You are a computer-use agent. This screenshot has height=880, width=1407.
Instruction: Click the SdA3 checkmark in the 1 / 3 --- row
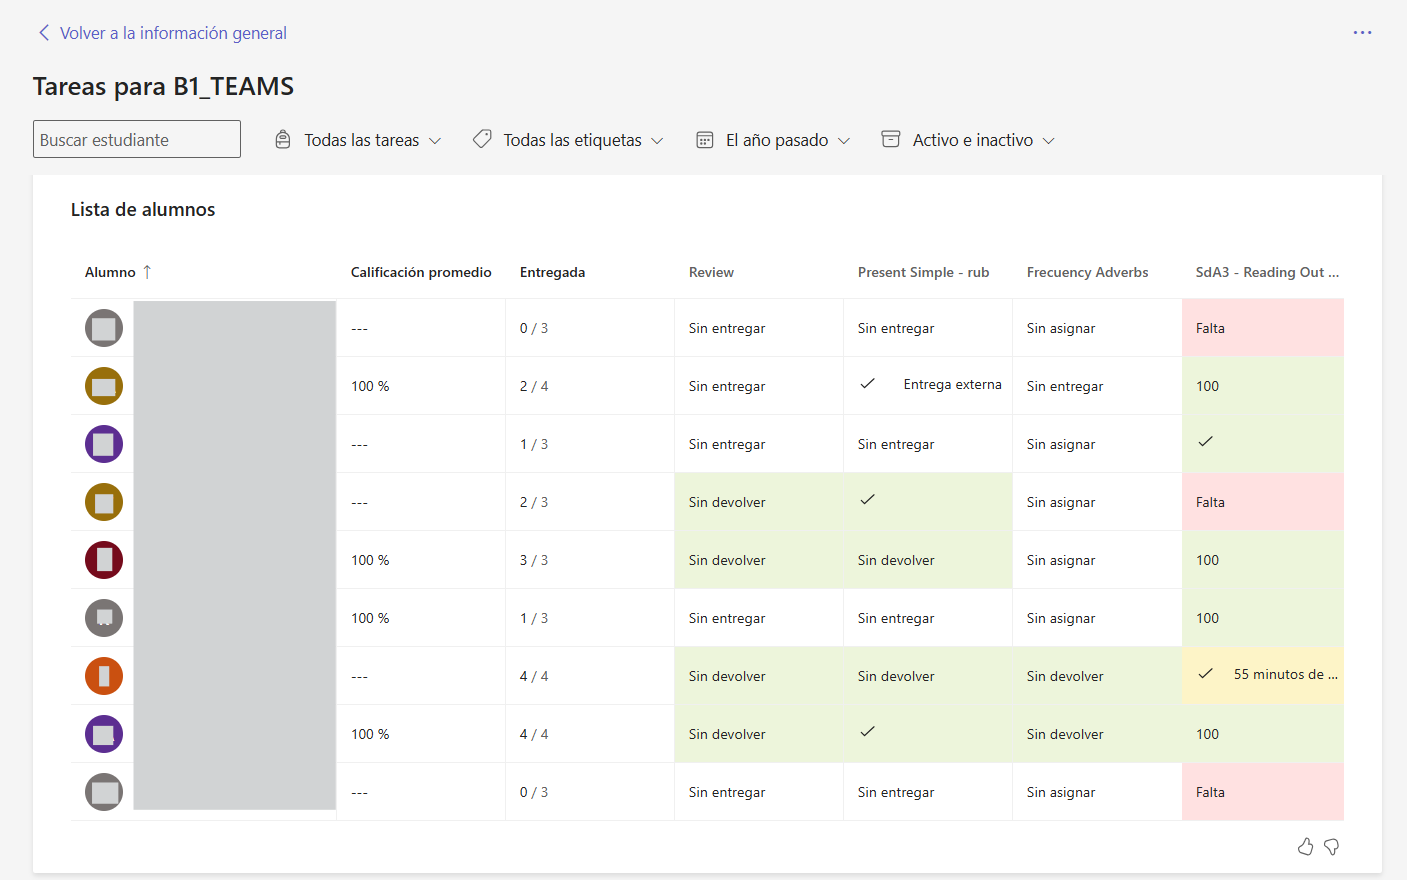coord(1205,441)
